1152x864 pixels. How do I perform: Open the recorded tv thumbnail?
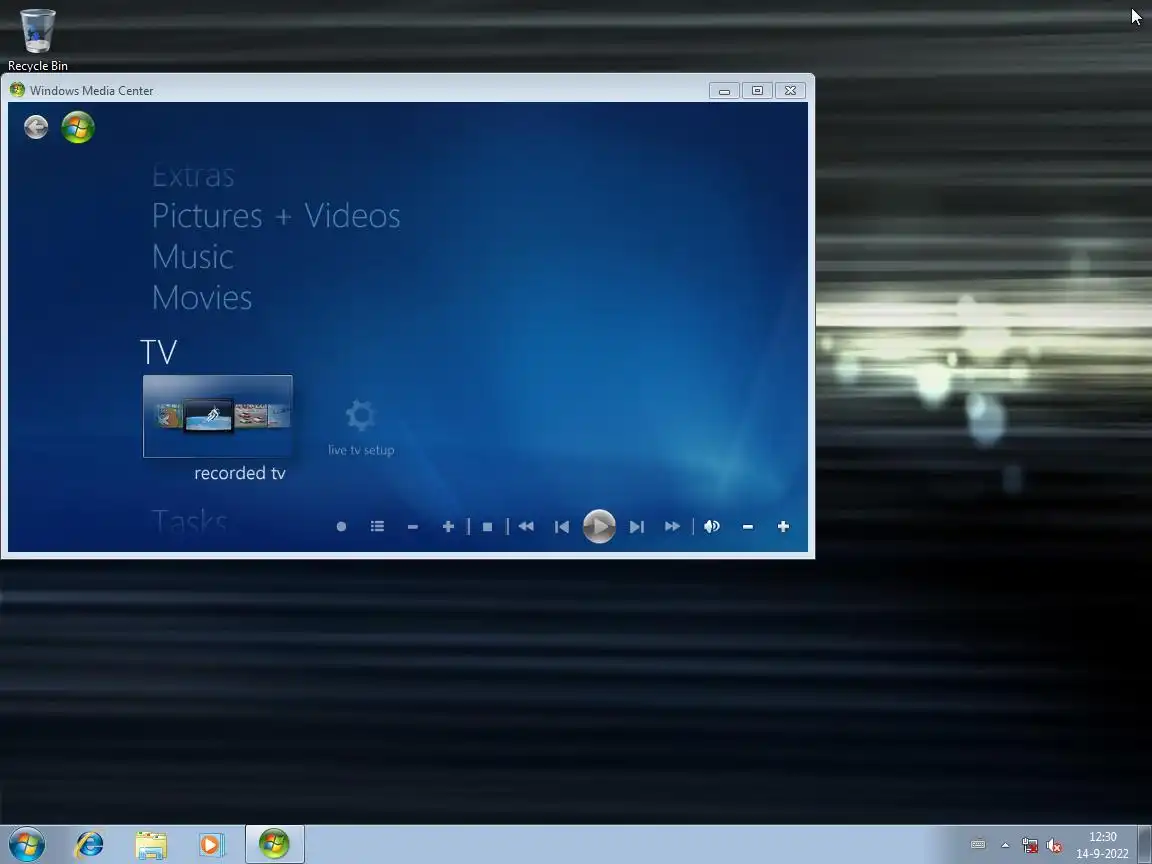pos(217,417)
